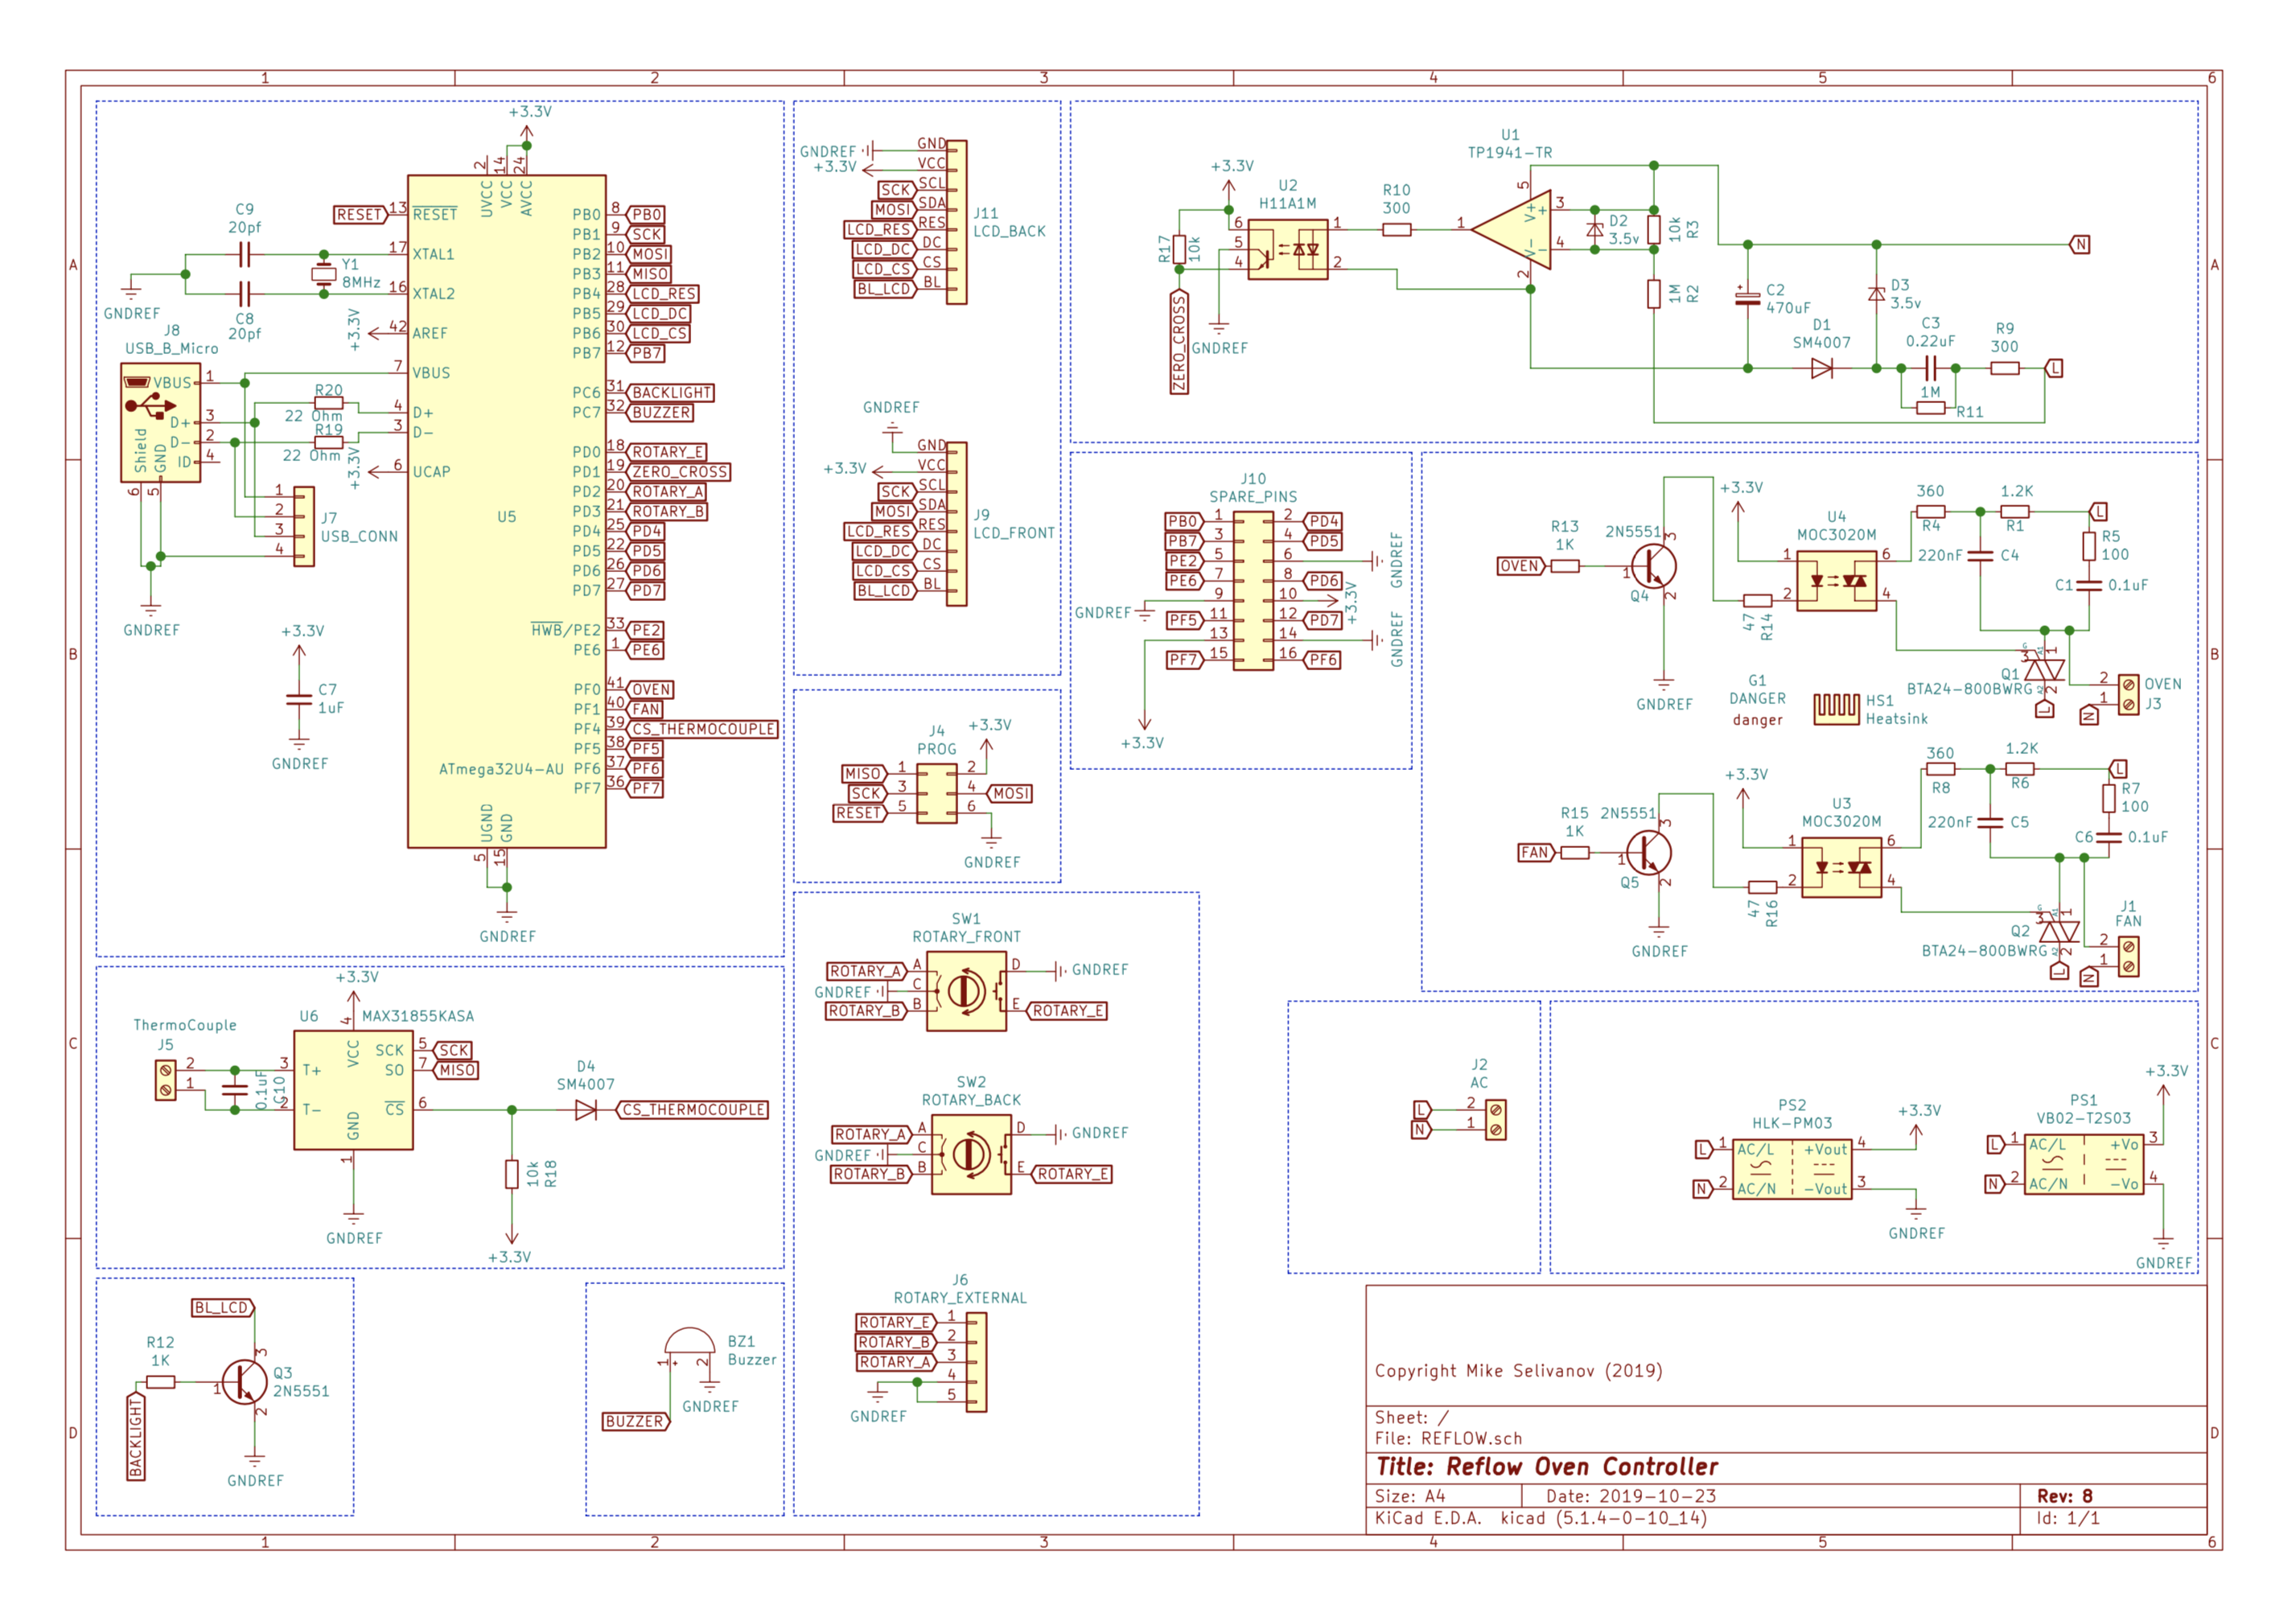Select the ROTARY_FRONT encoder SW1 symbol
The height and width of the screenshot is (1622, 2296).
point(966,991)
